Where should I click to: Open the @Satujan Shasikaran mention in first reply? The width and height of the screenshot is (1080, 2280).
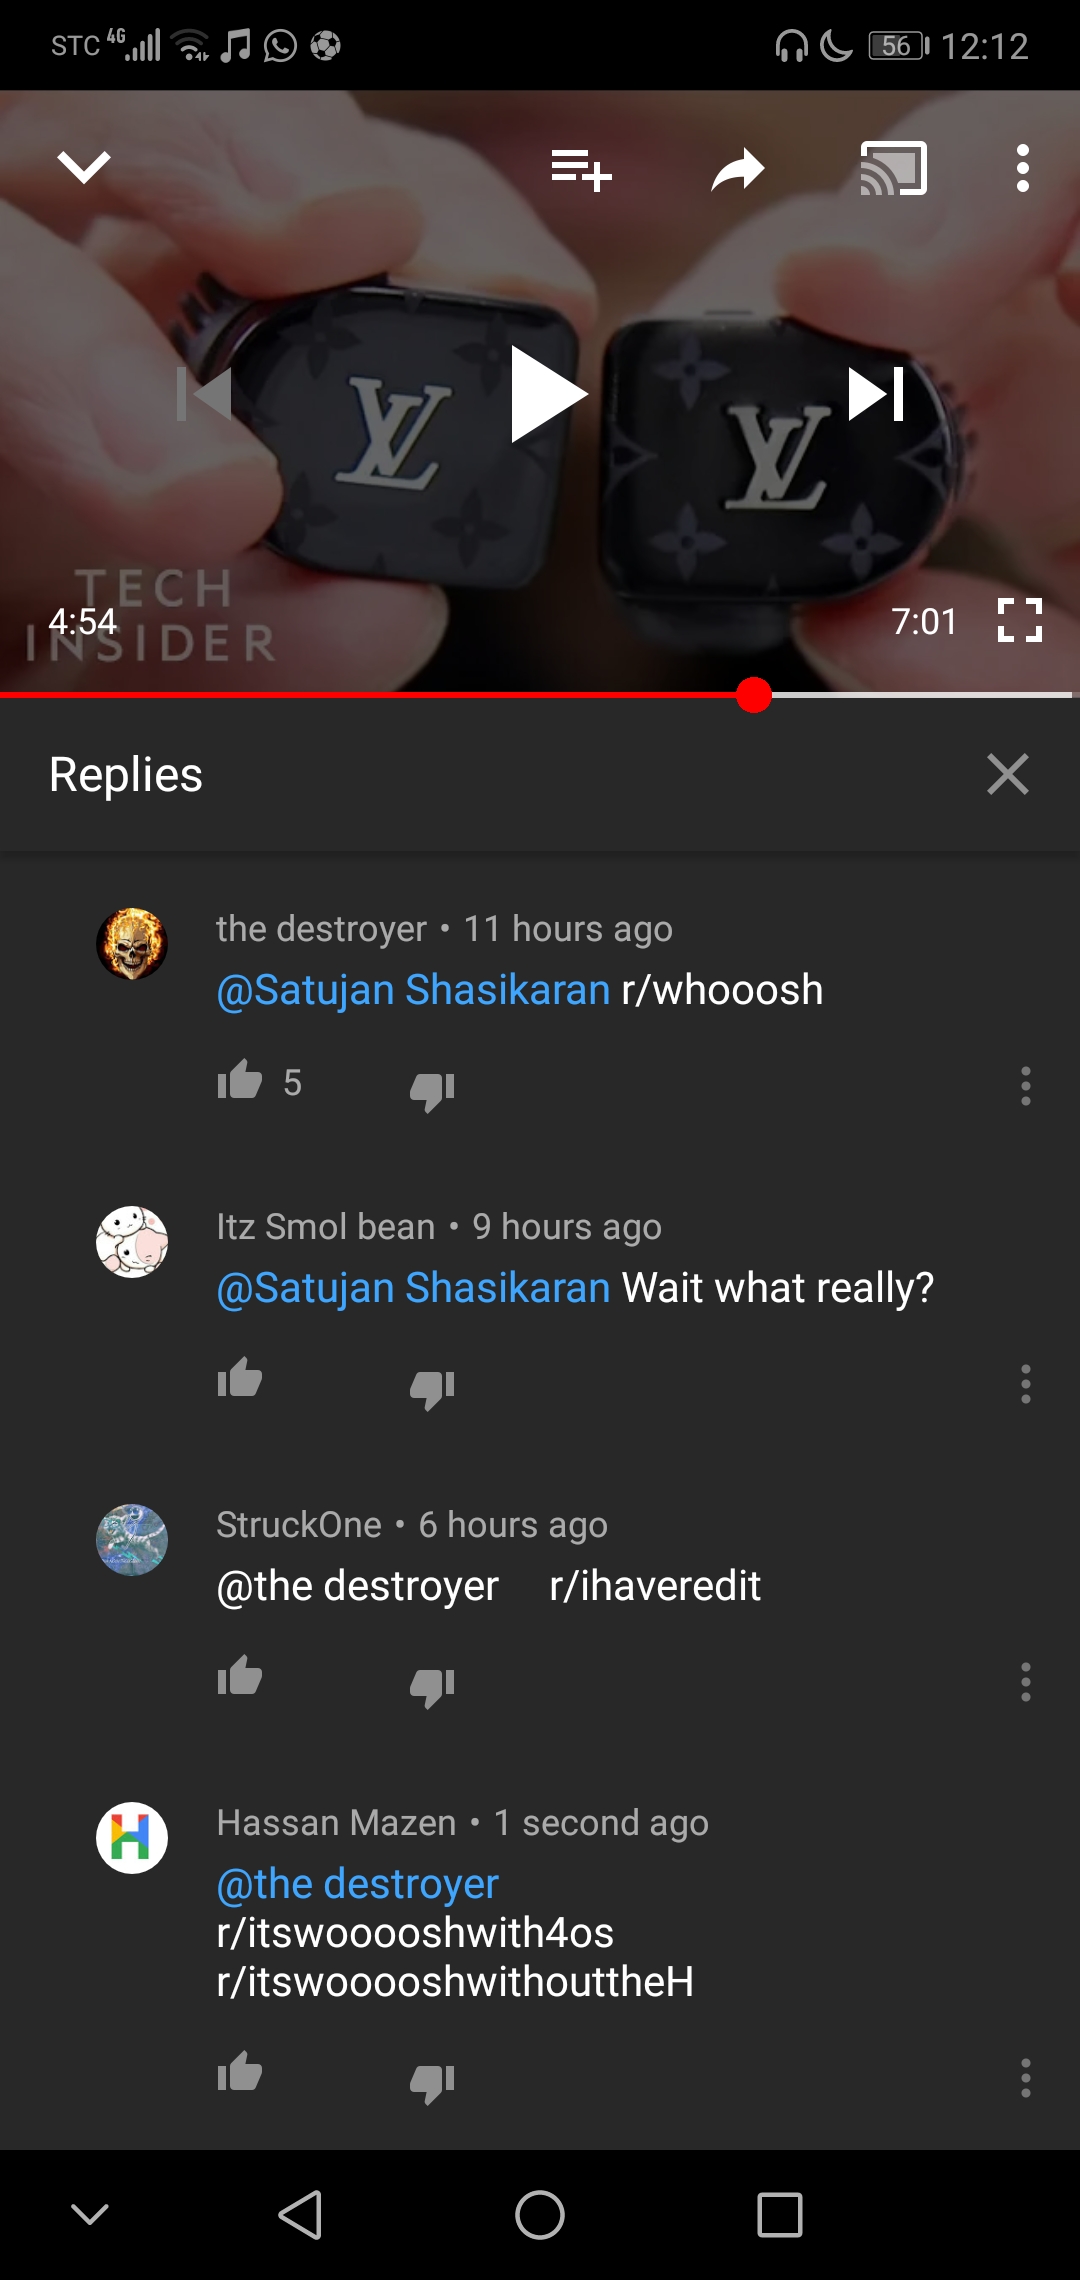(413, 990)
